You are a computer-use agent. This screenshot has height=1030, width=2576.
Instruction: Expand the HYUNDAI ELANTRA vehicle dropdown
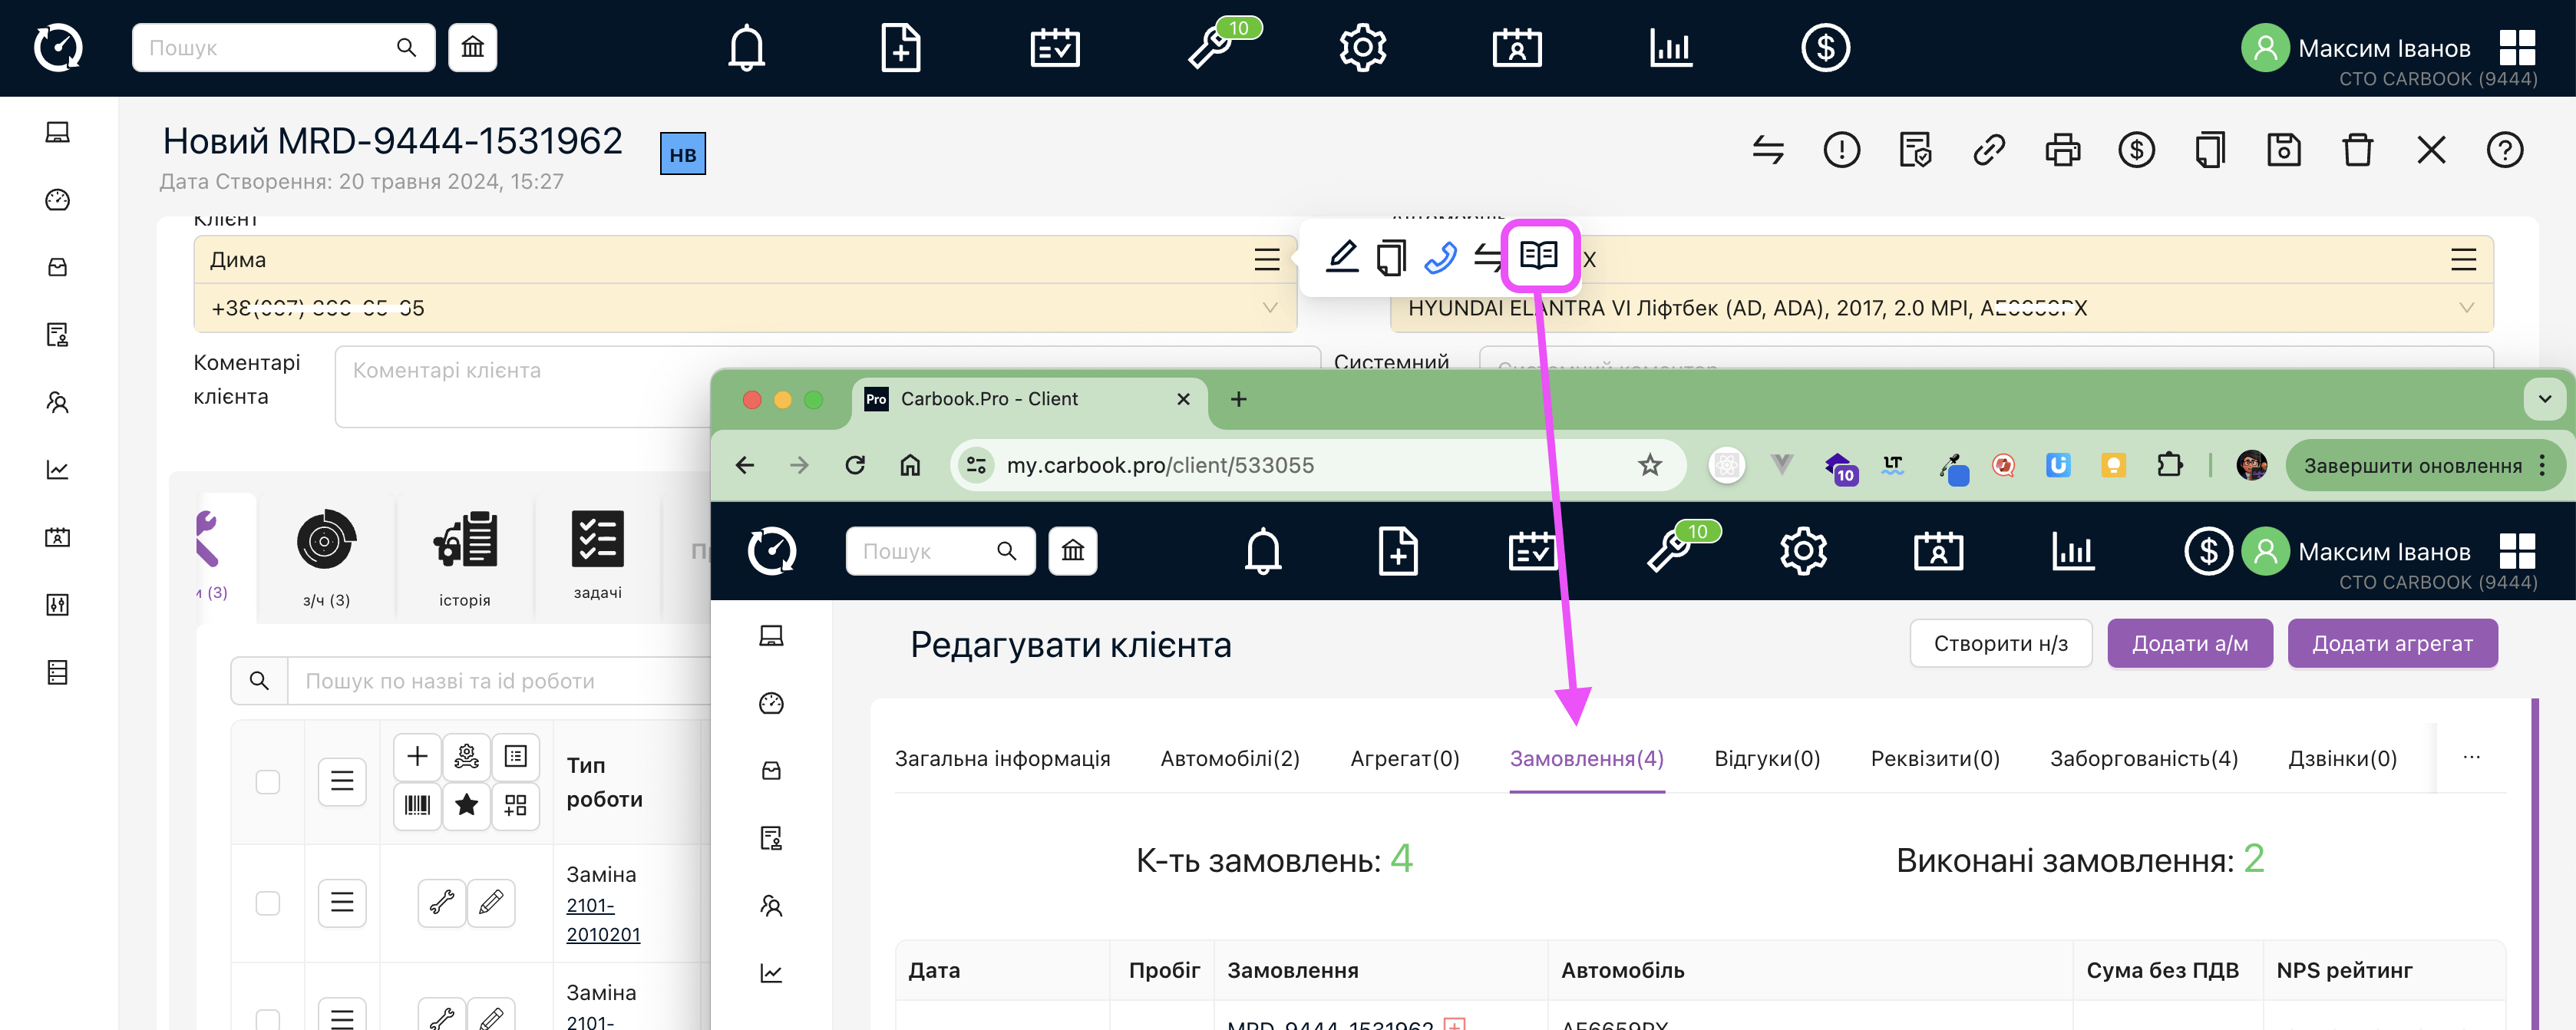(2466, 308)
